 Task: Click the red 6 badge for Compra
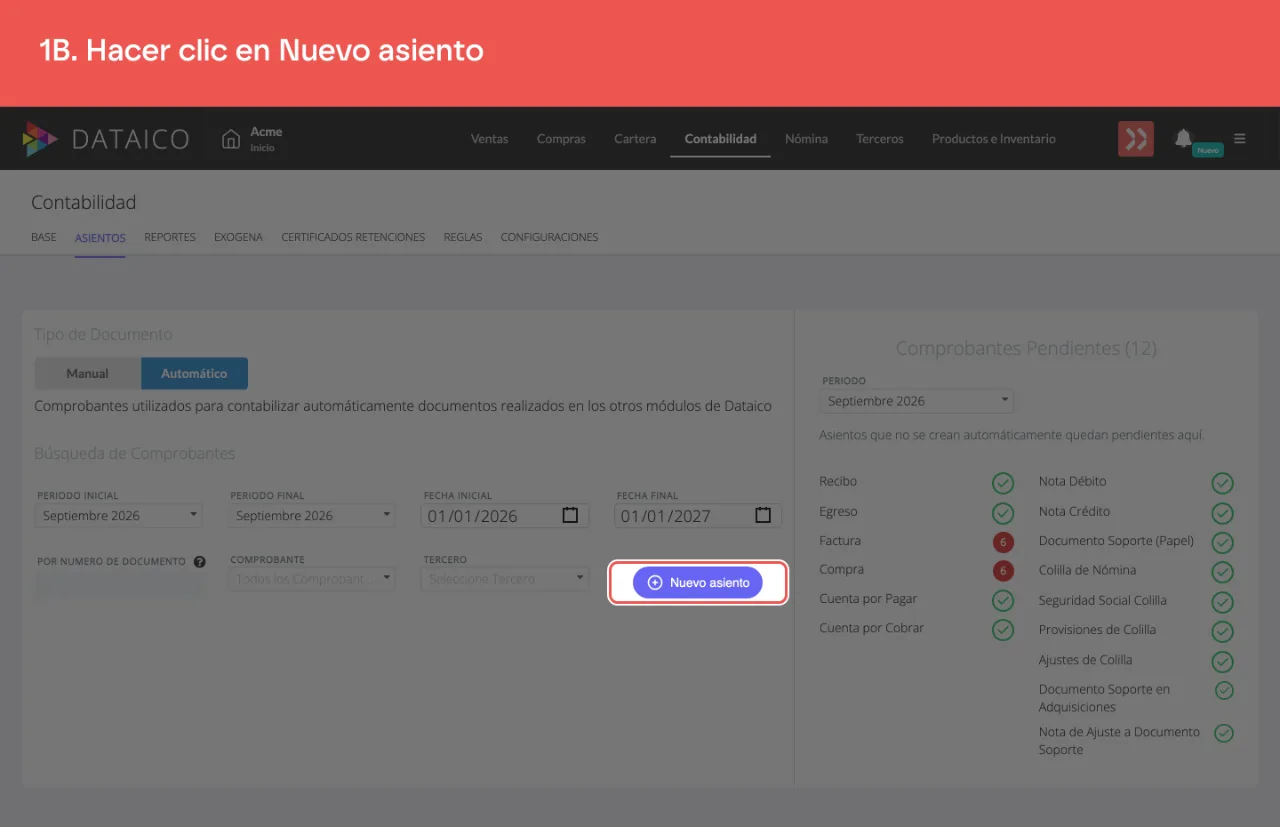(x=1002, y=571)
